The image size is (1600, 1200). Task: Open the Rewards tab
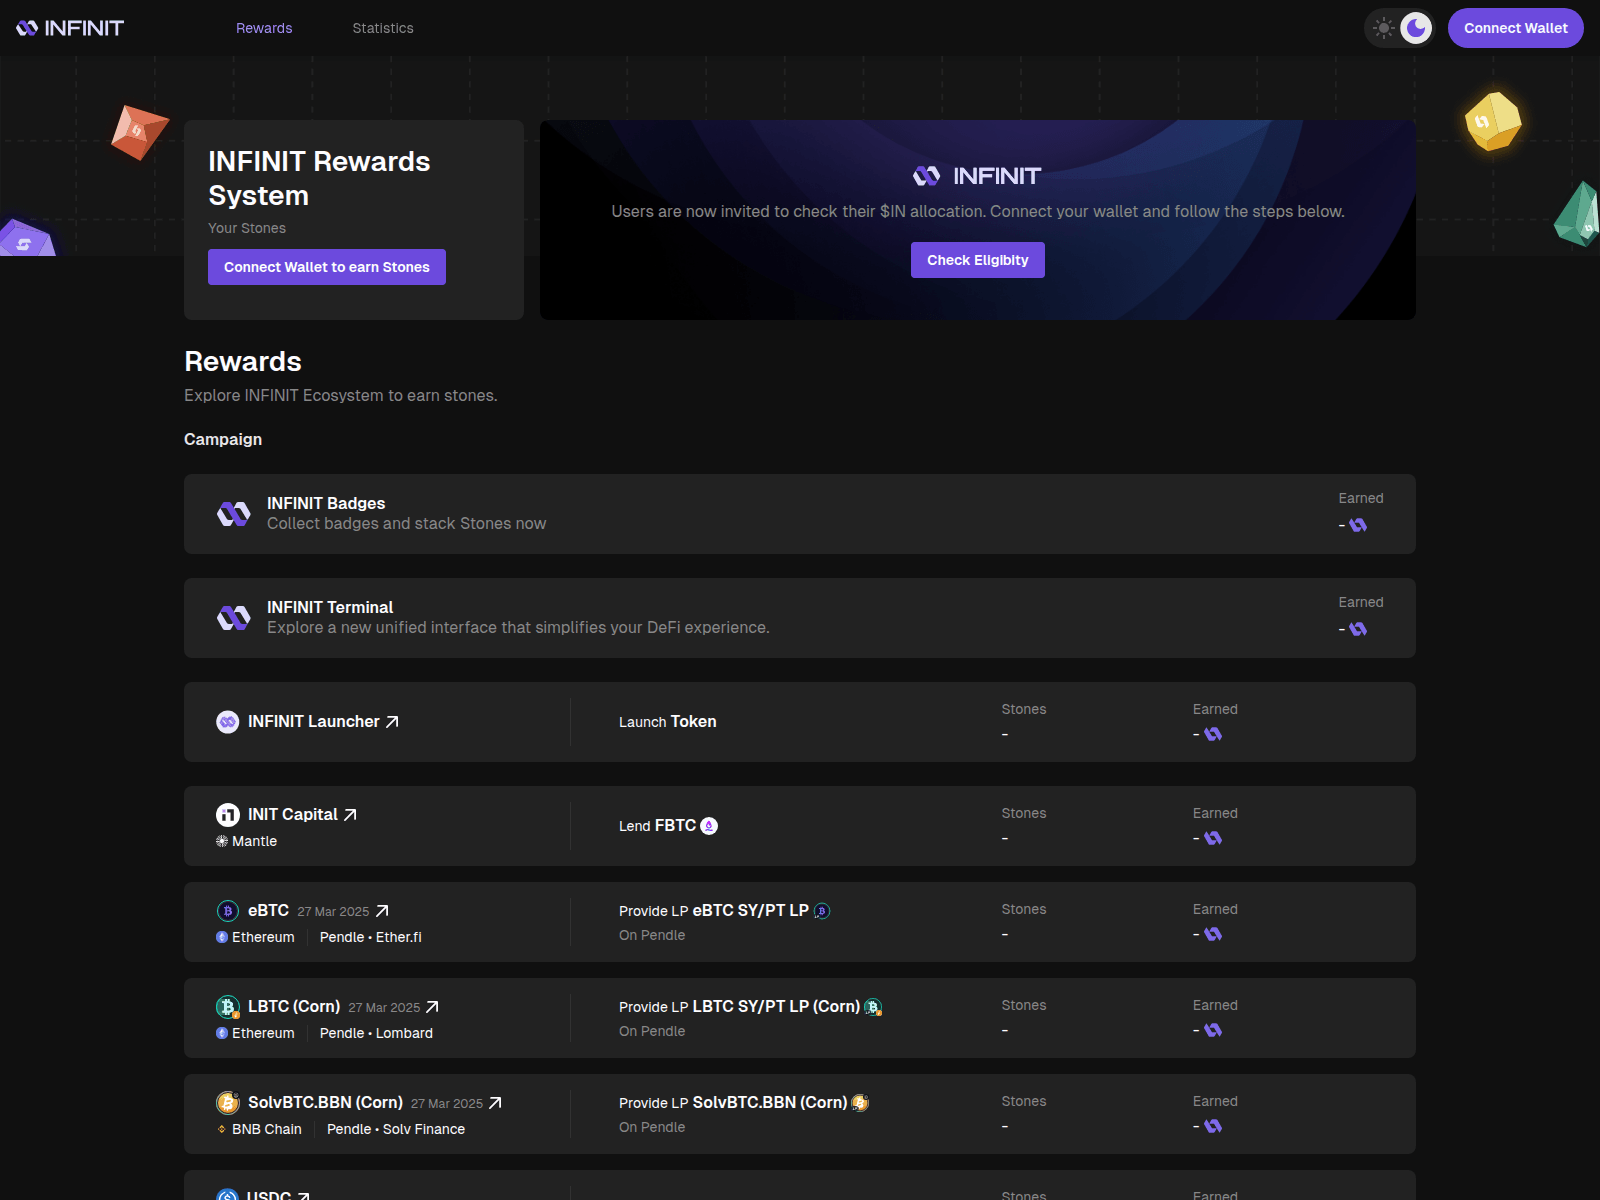point(263,28)
